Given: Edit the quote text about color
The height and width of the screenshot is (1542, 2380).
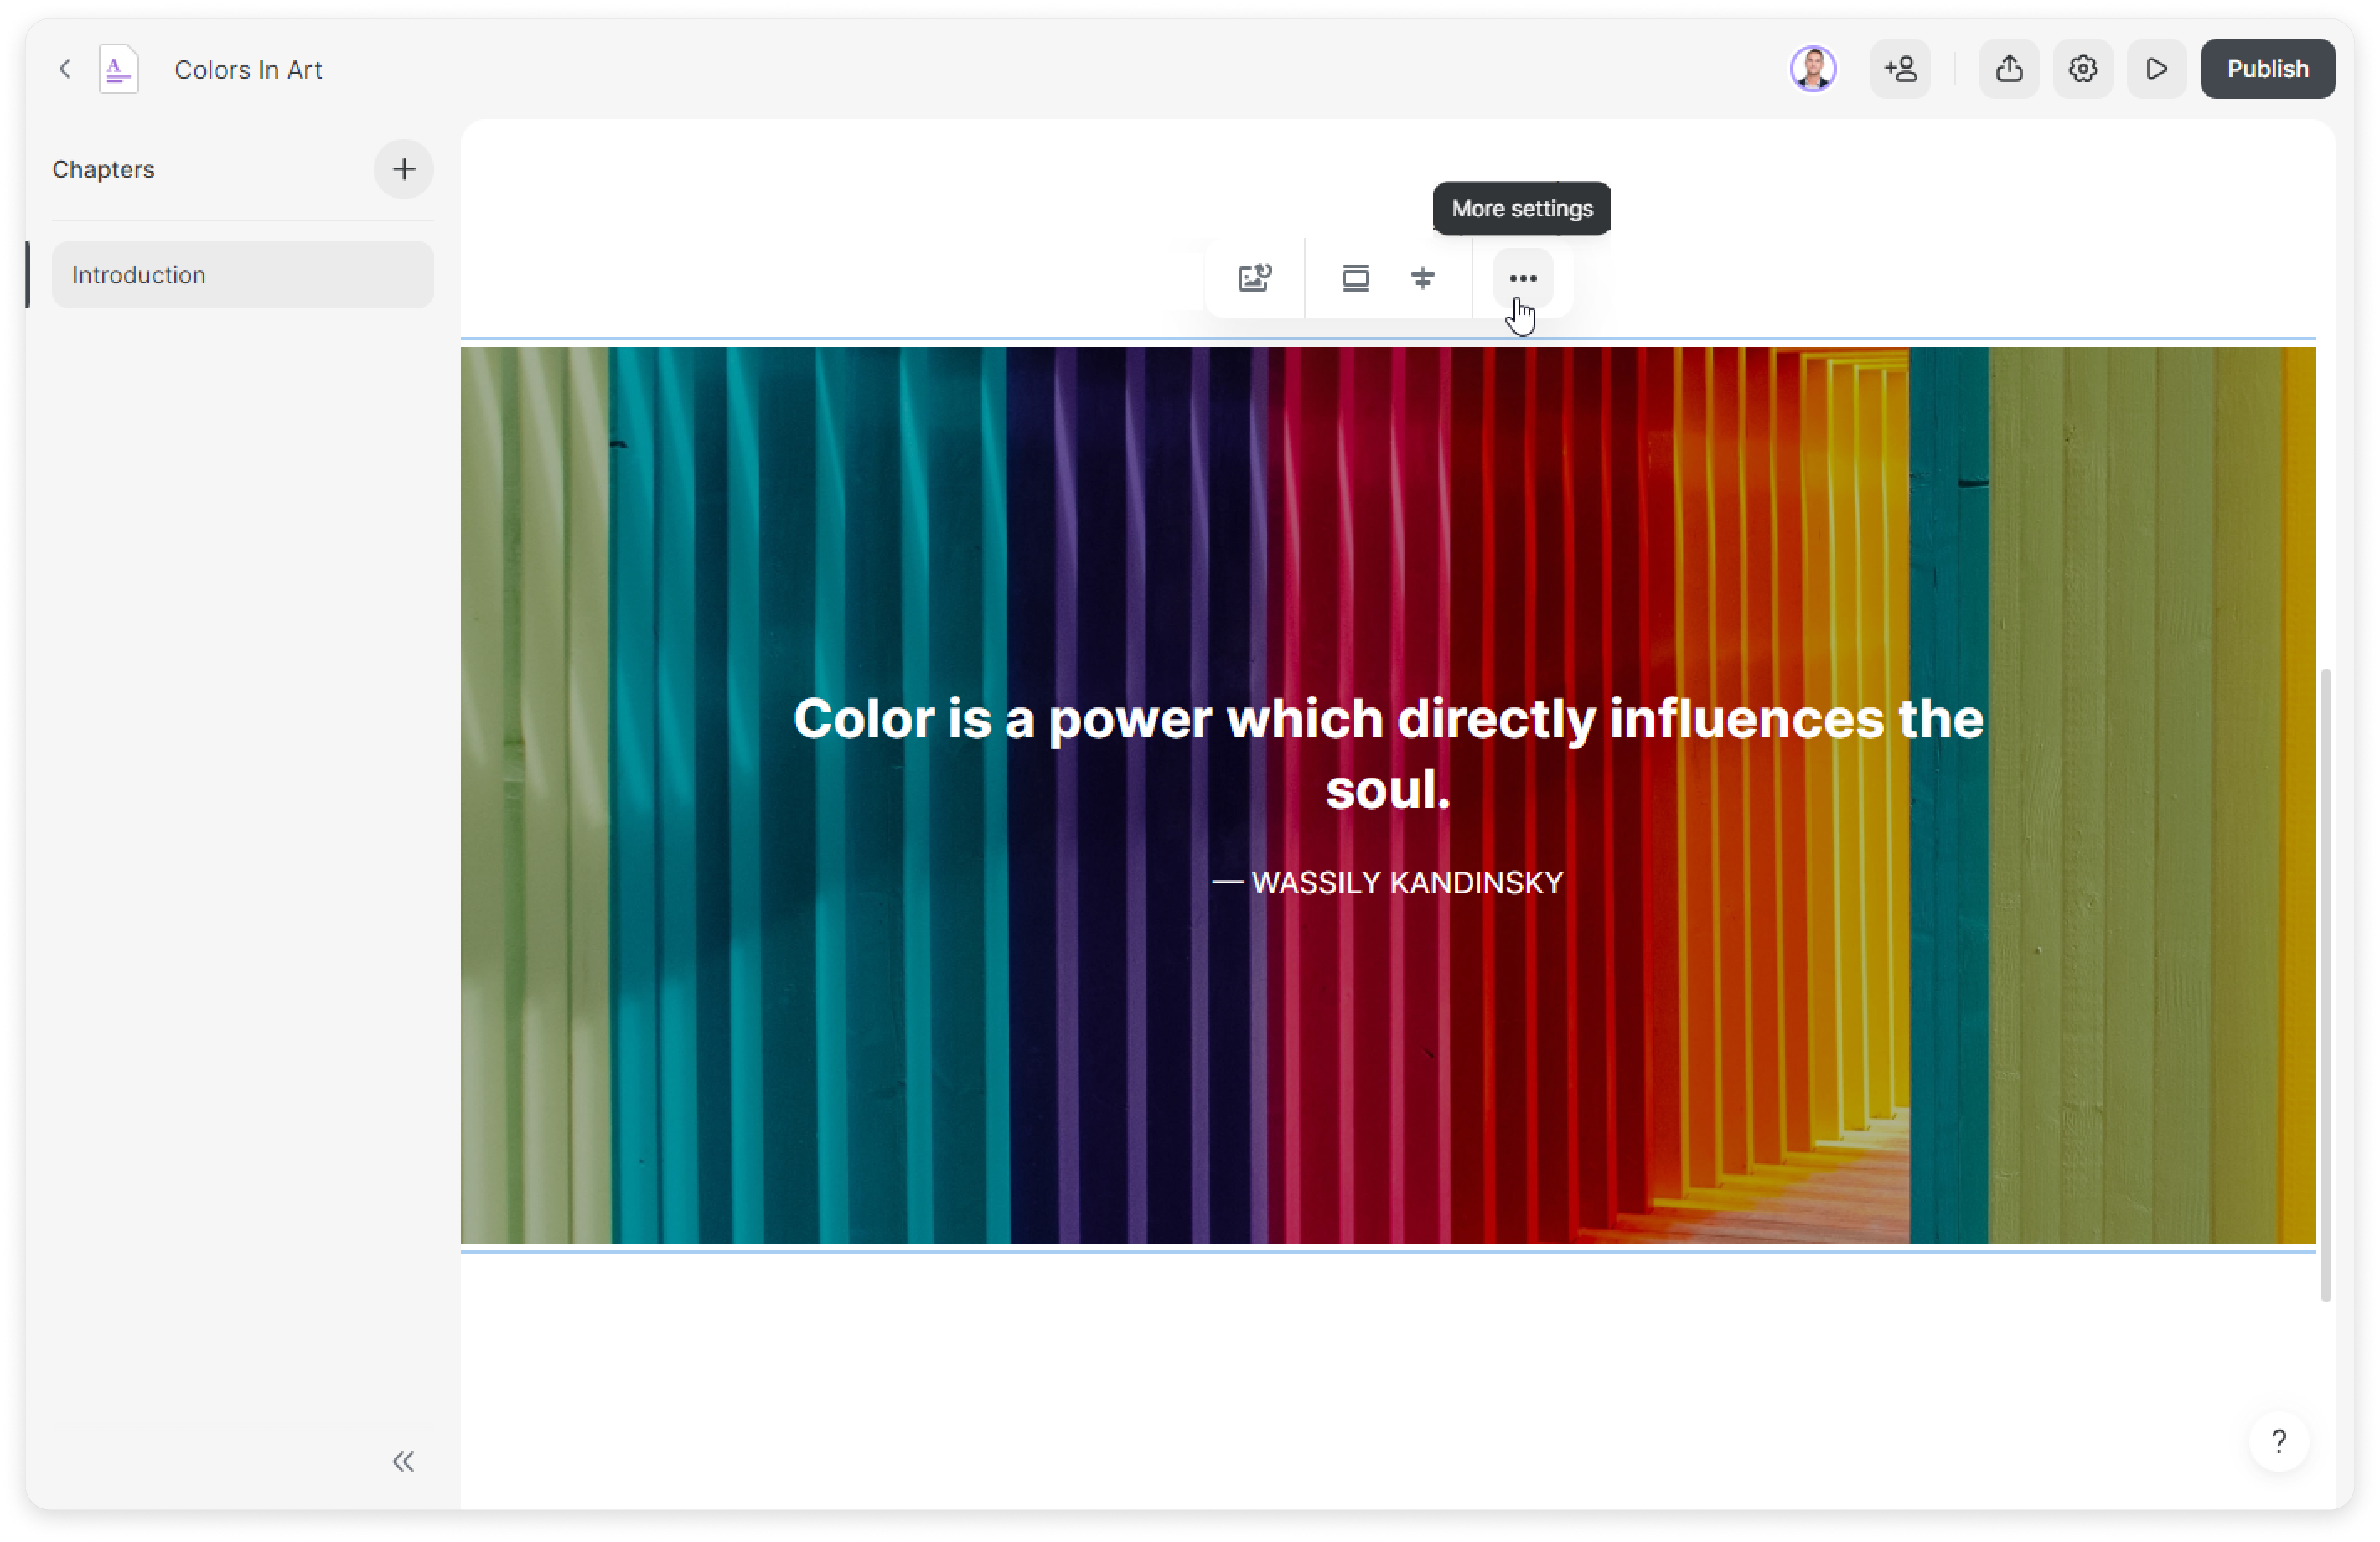Looking at the screenshot, I should pyautogui.click(x=1388, y=753).
